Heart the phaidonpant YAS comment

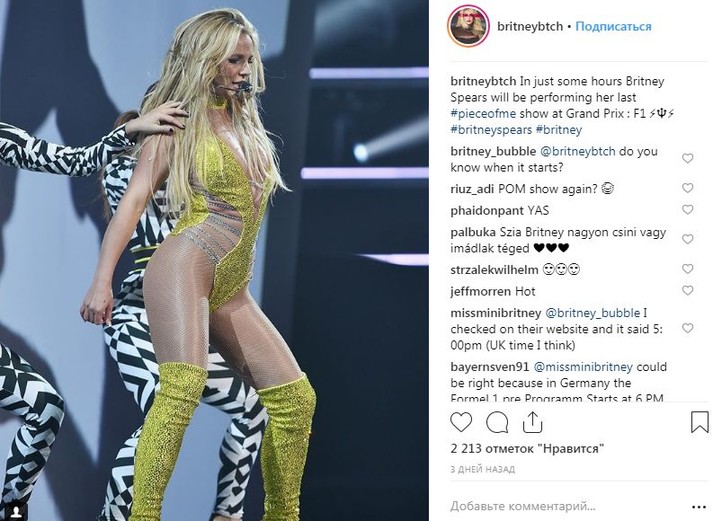coord(688,210)
